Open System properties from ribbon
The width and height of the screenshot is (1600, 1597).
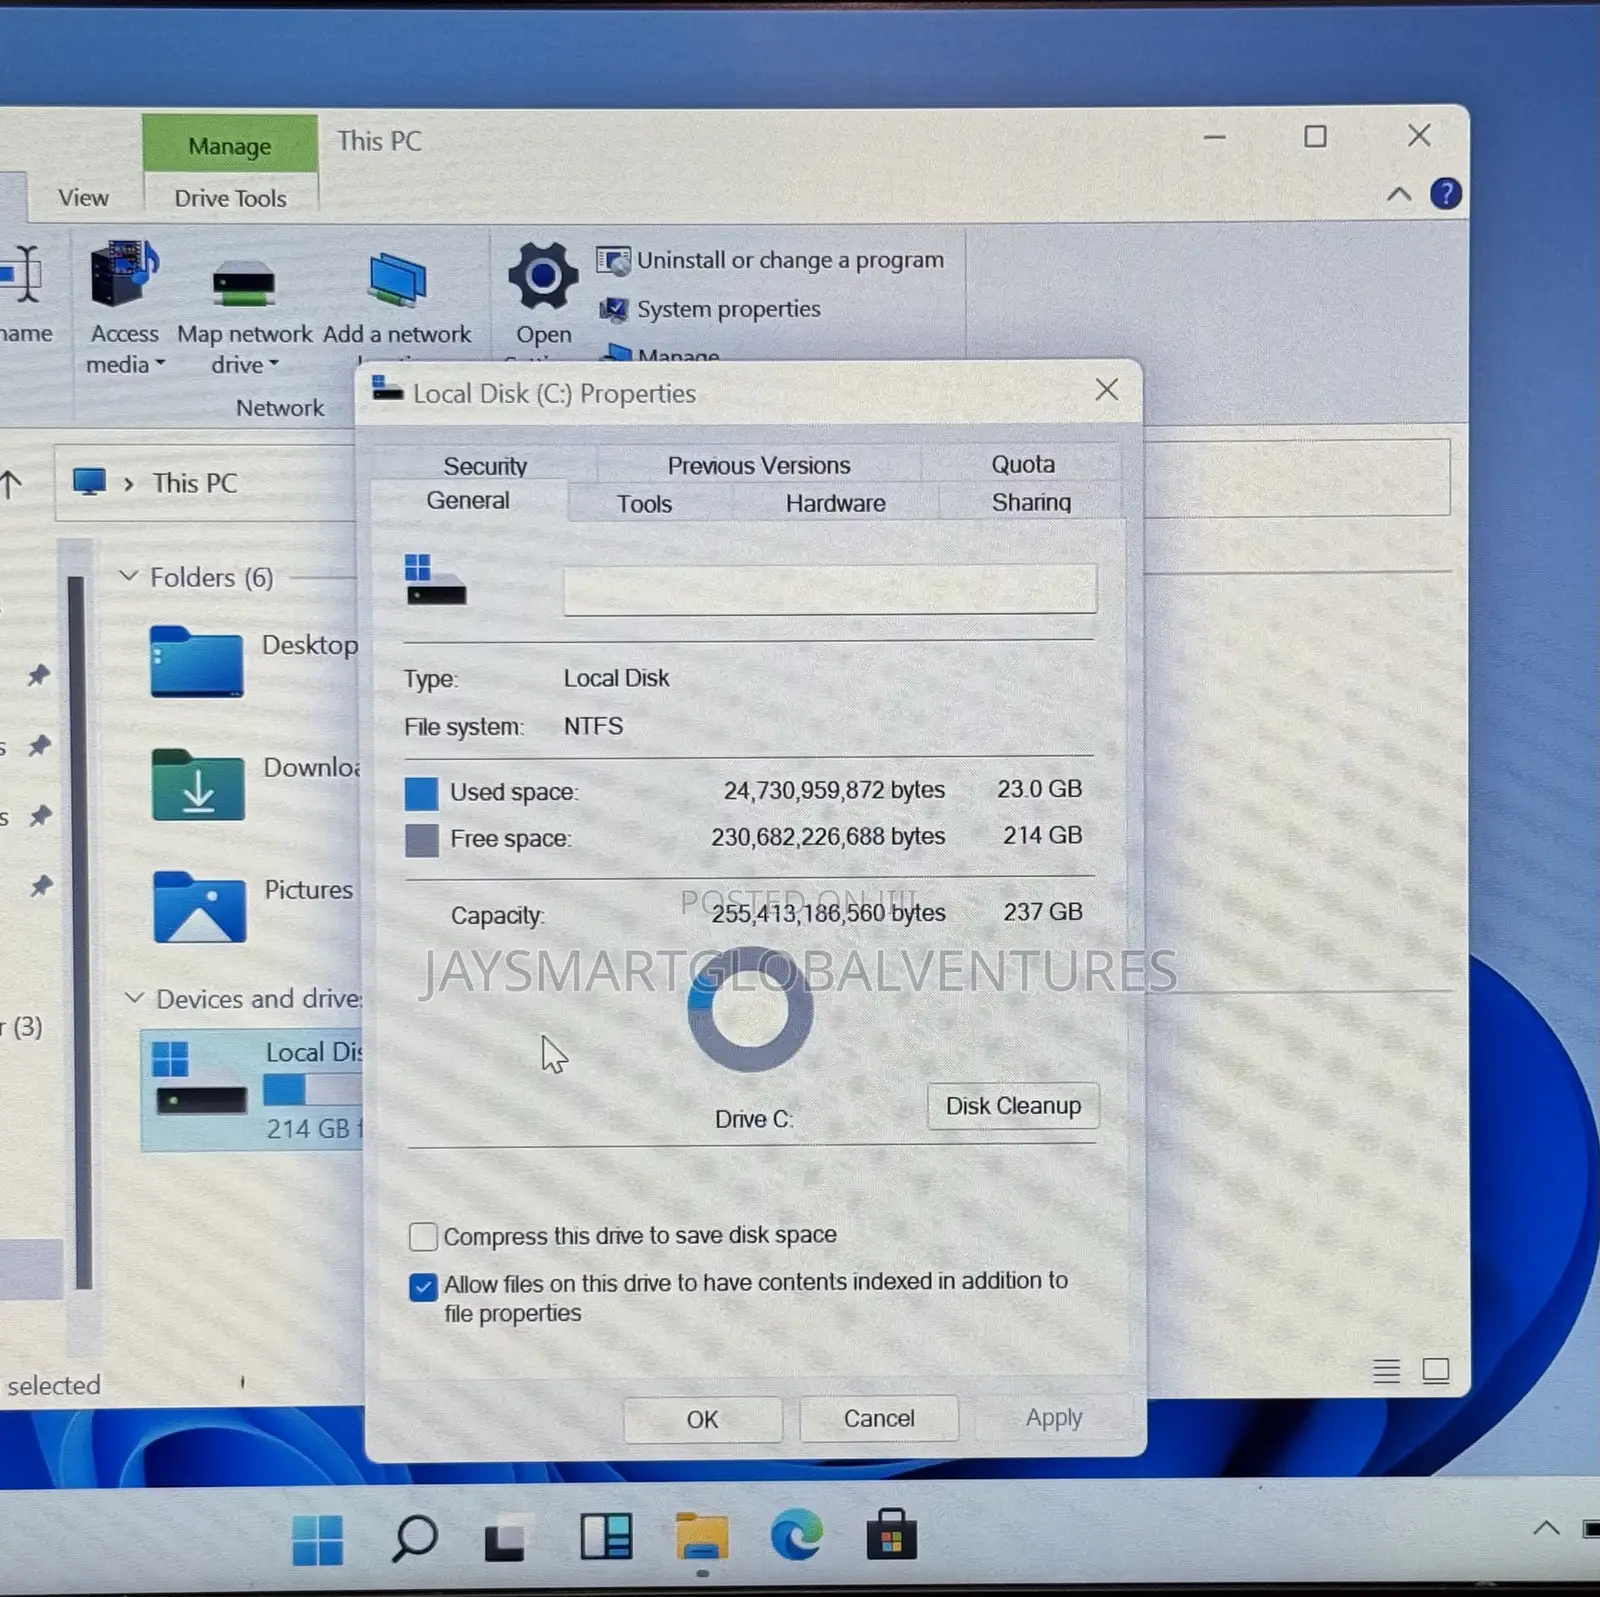[710, 309]
